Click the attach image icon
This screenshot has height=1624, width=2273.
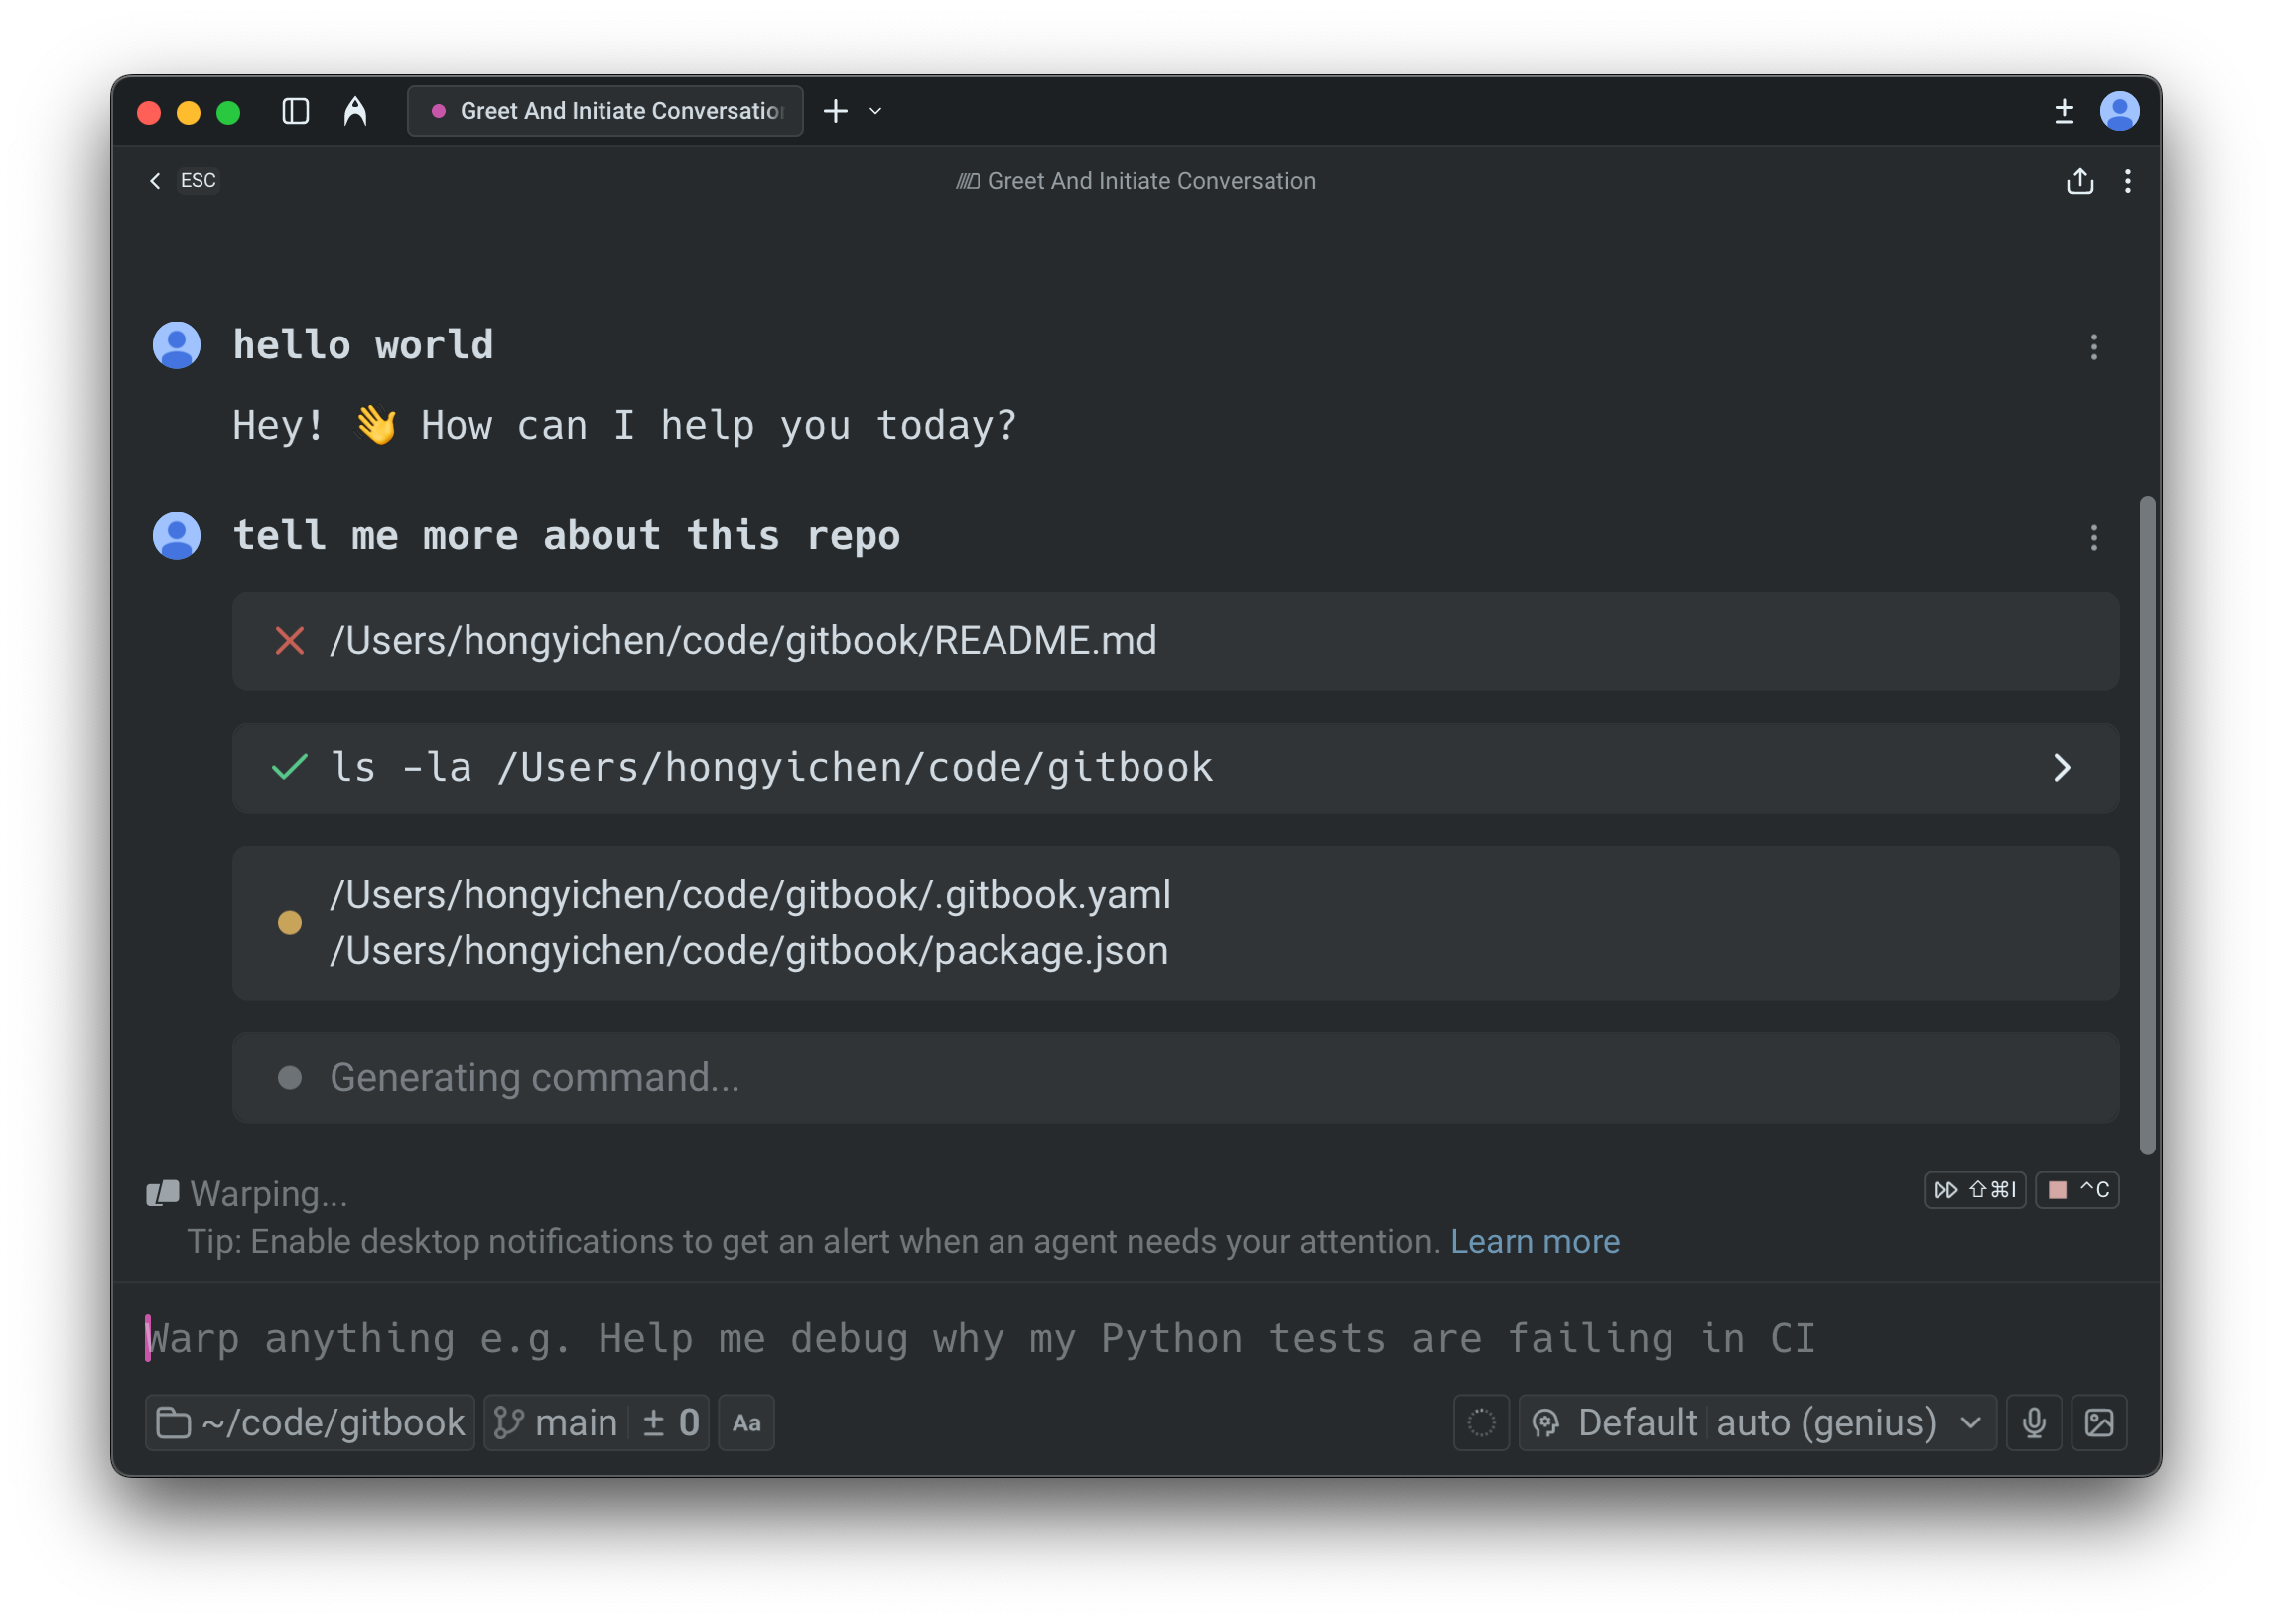2098,1422
